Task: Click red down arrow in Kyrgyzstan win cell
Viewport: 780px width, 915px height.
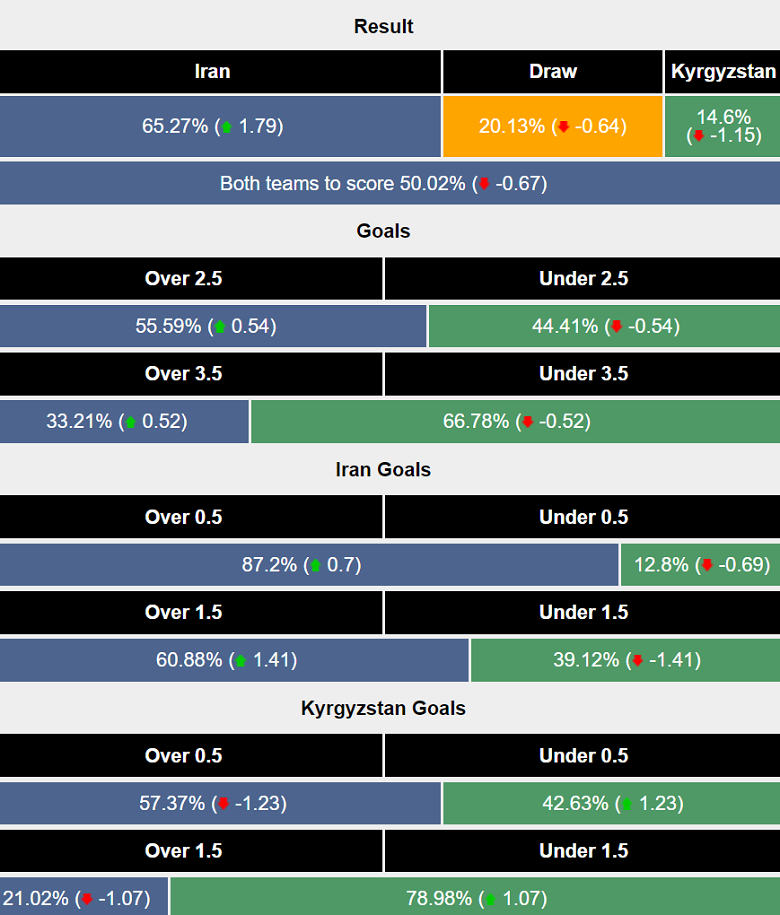Action: click(x=698, y=135)
